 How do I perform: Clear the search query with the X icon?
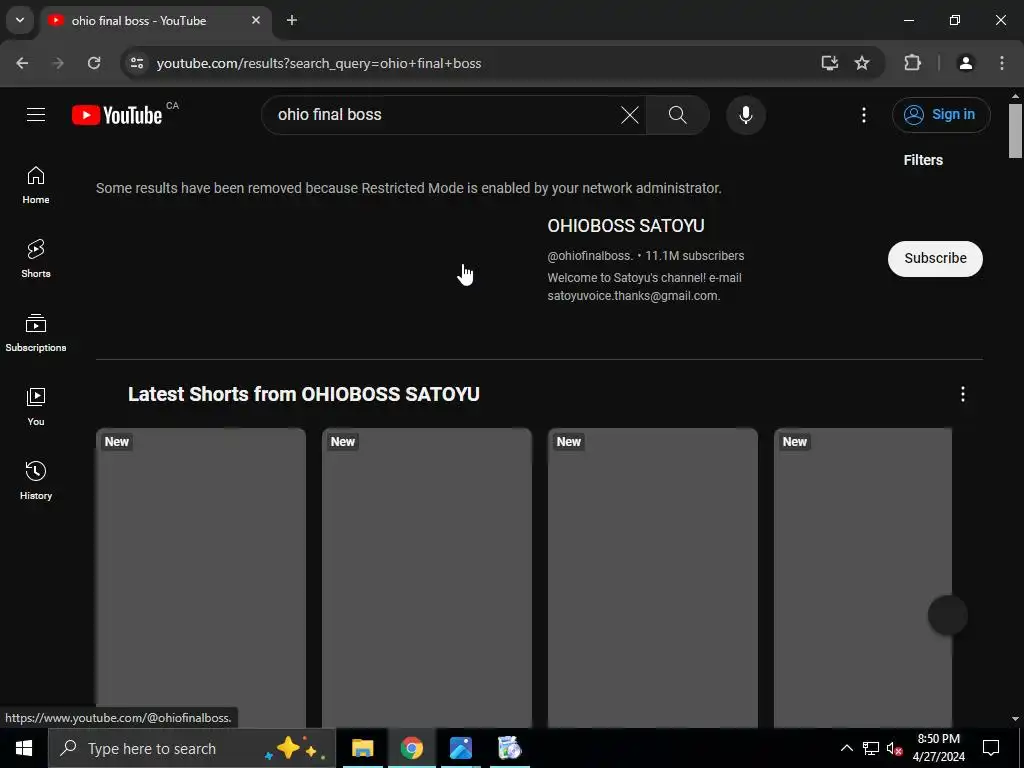point(630,115)
